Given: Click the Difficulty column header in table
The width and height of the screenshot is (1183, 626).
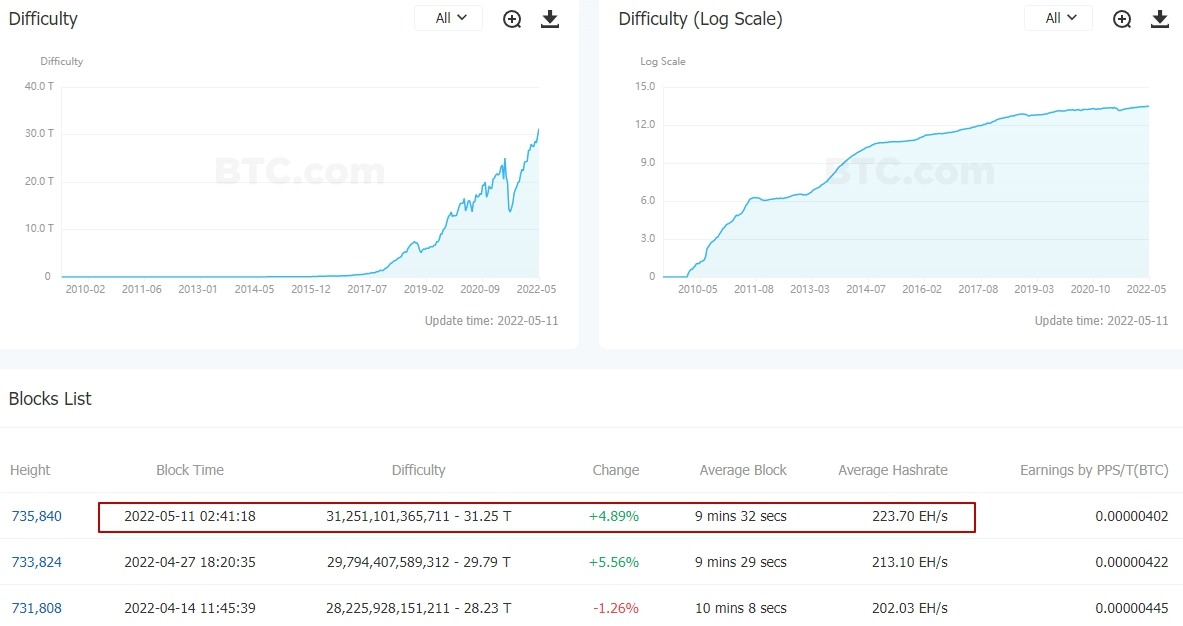Looking at the screenshot, I should [418, 470].
